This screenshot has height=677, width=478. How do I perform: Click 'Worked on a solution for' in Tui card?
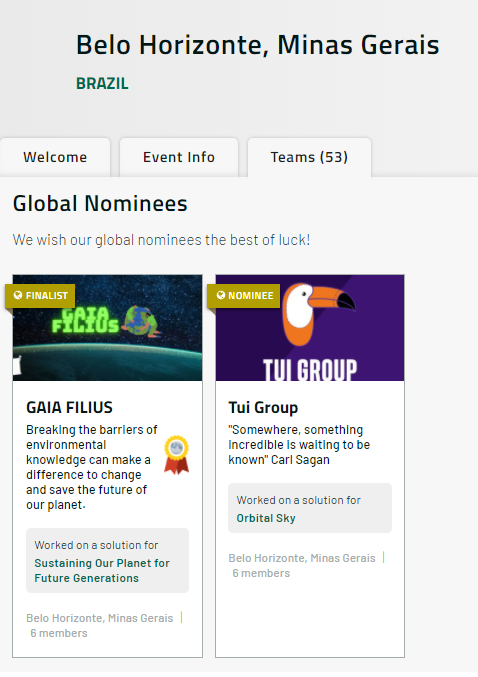(298, 500)
